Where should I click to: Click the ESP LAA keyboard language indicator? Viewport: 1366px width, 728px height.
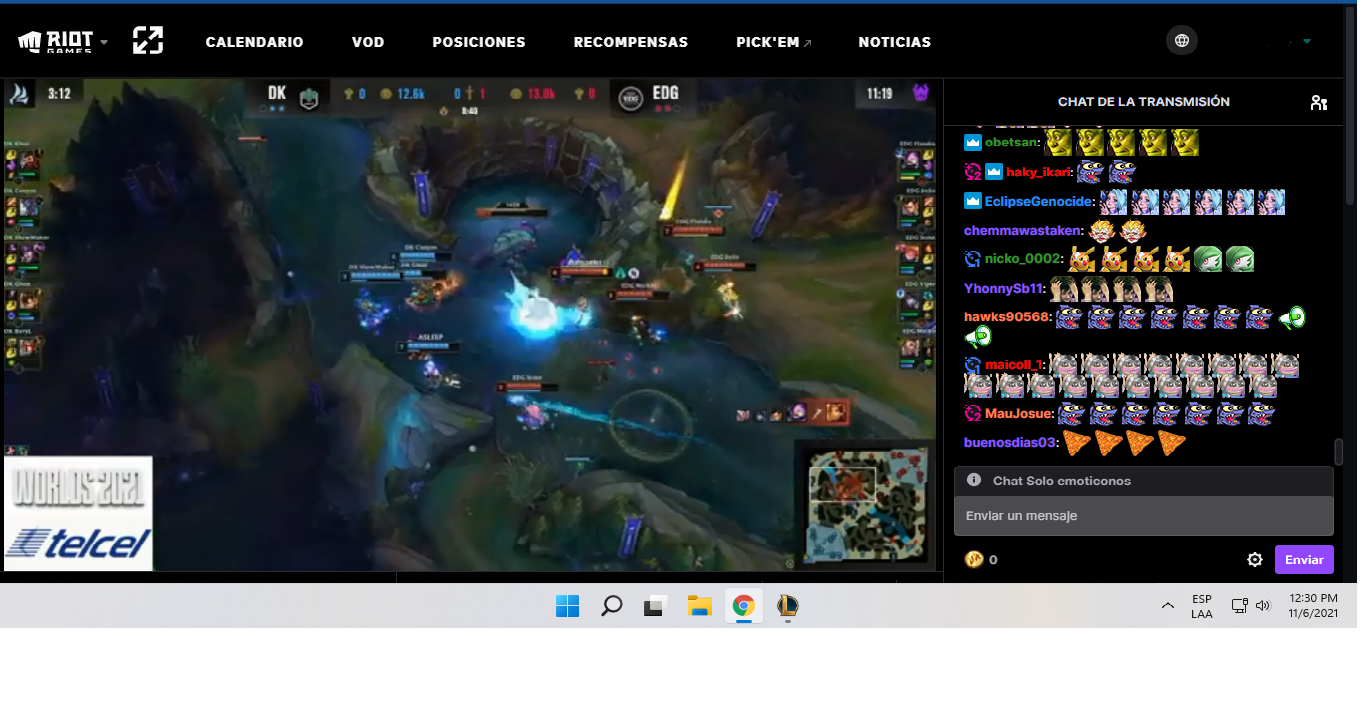(1202, 606)
